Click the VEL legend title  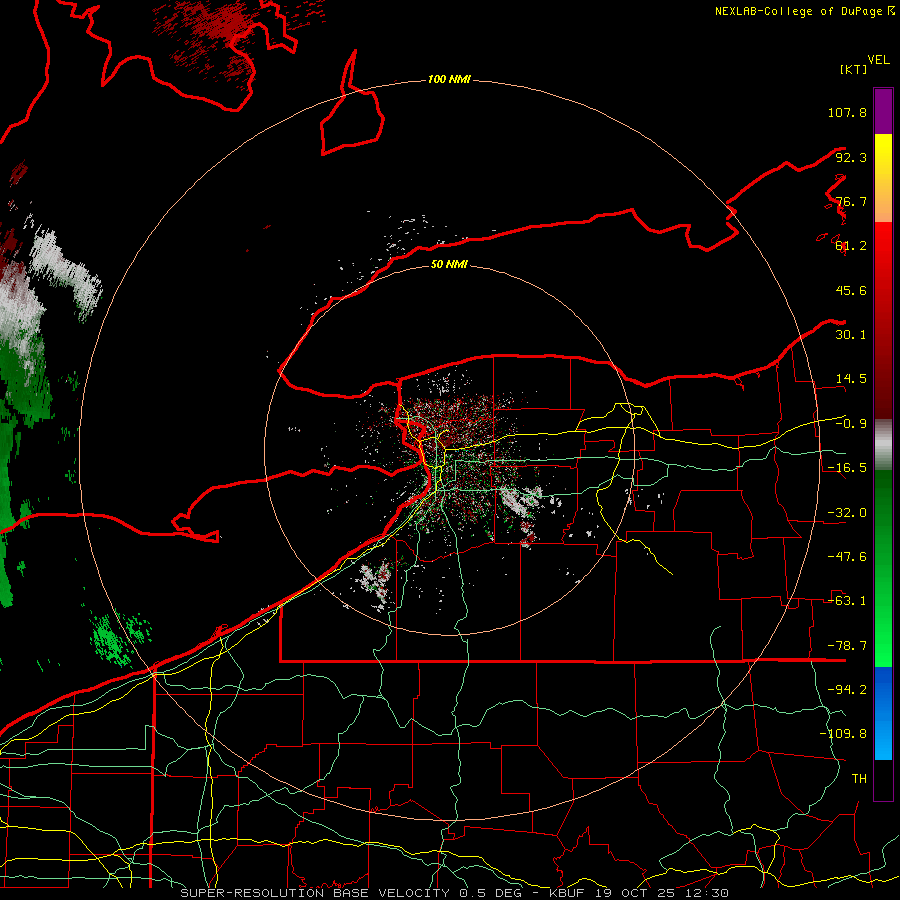(x=878, y=60)
